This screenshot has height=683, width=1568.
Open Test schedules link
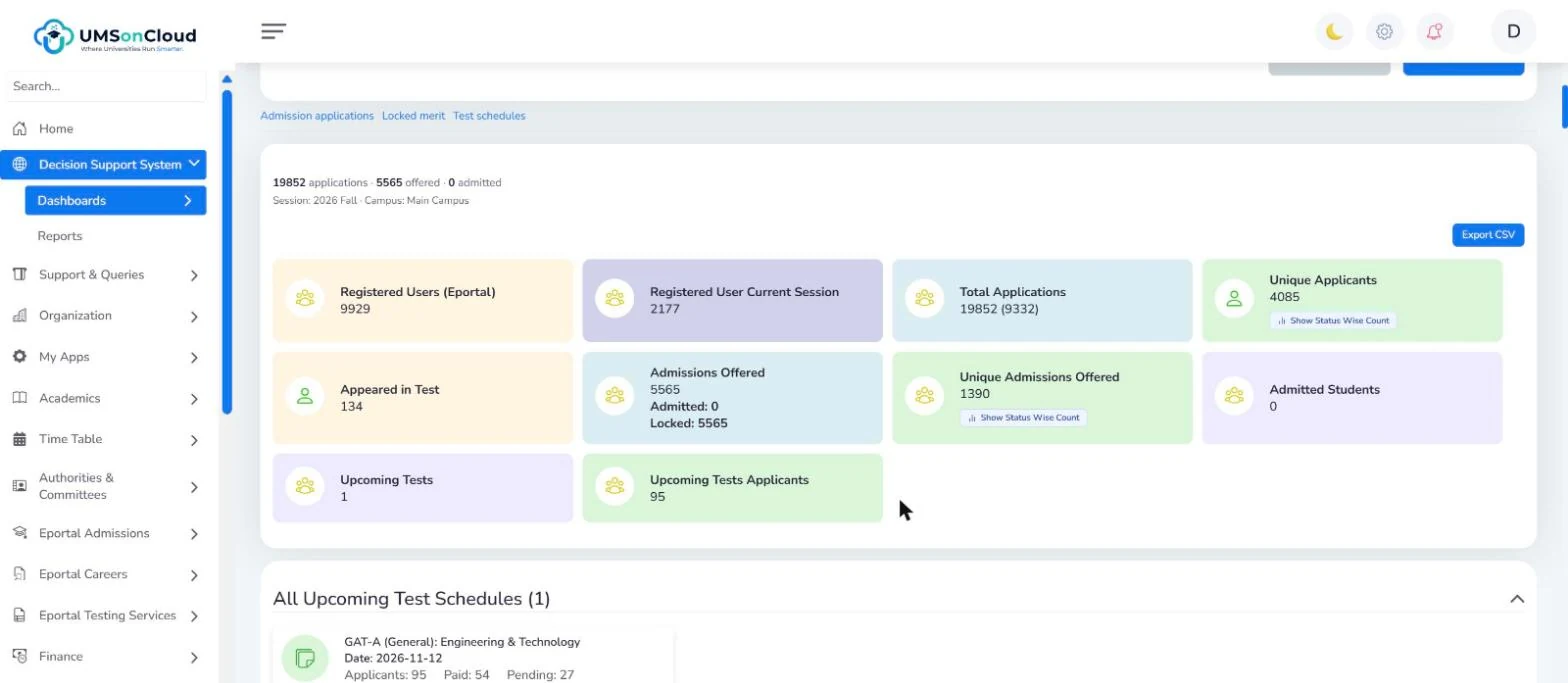(x=489, y=116)
